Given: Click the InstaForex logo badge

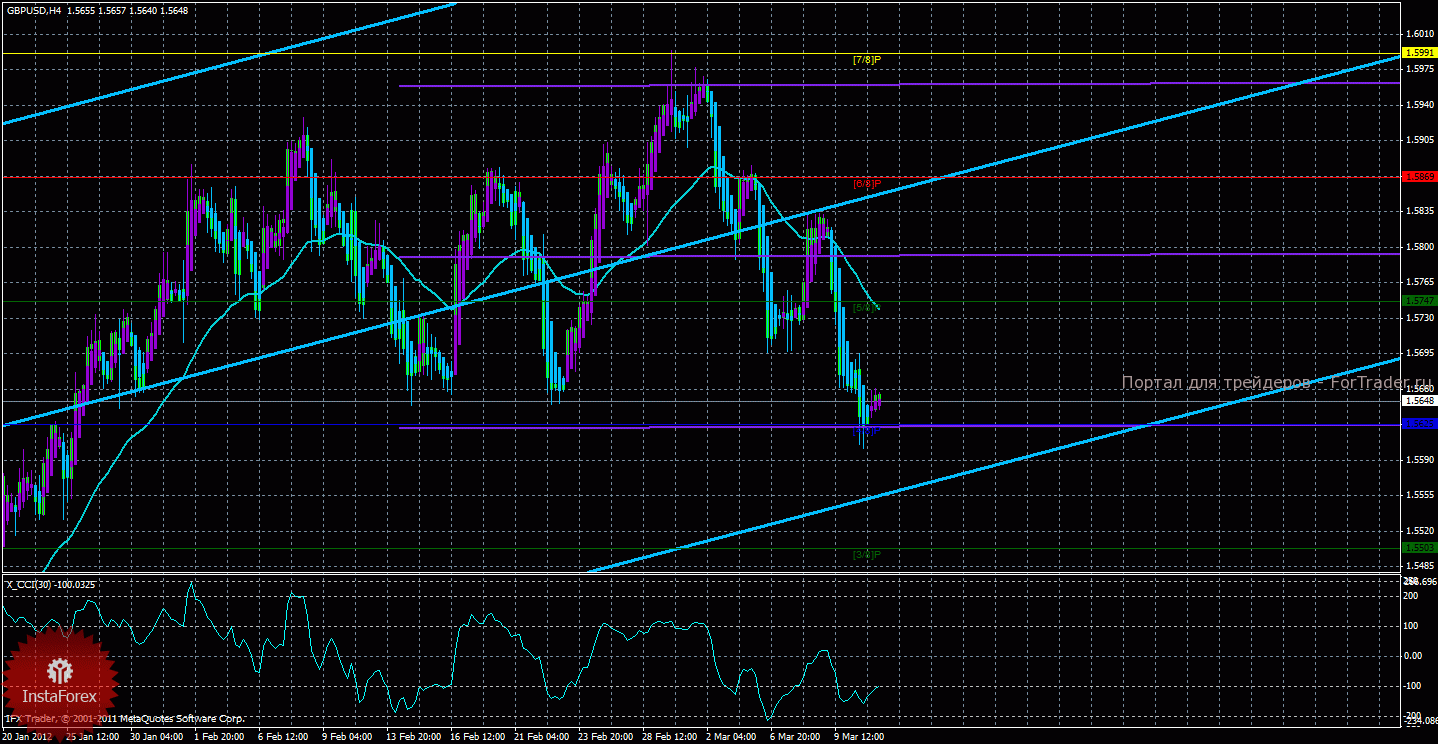Looking at the screenshot, I should click(x=60, y=679).
